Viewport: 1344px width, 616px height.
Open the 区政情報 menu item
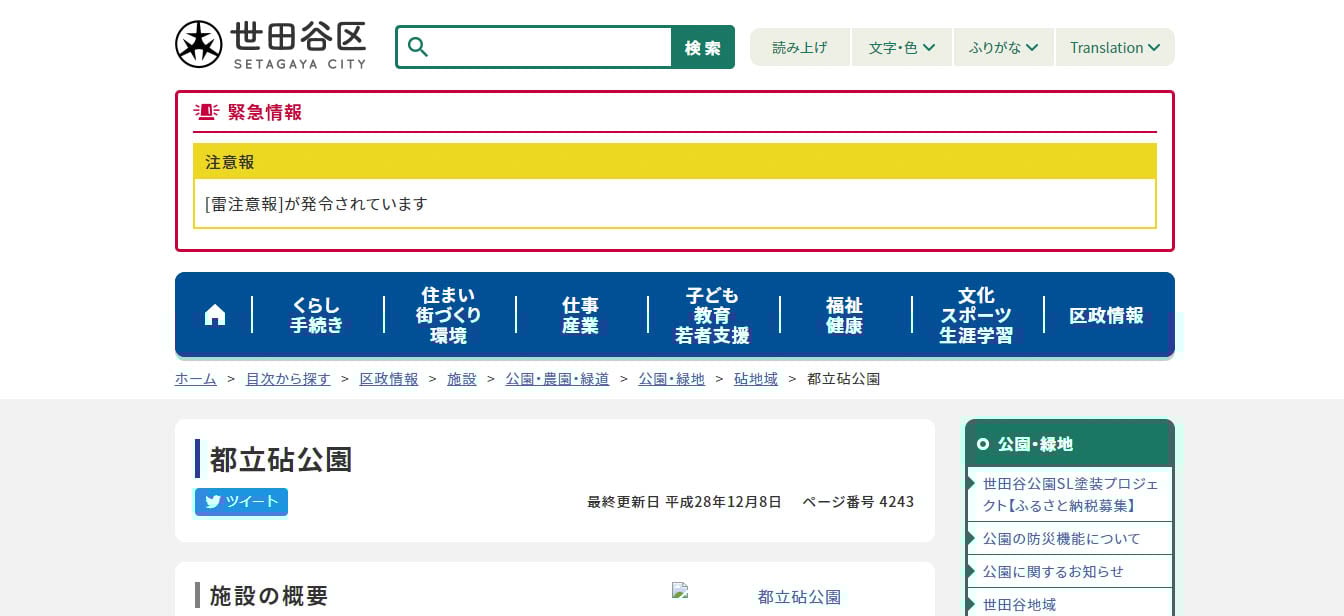[1106, 315]
